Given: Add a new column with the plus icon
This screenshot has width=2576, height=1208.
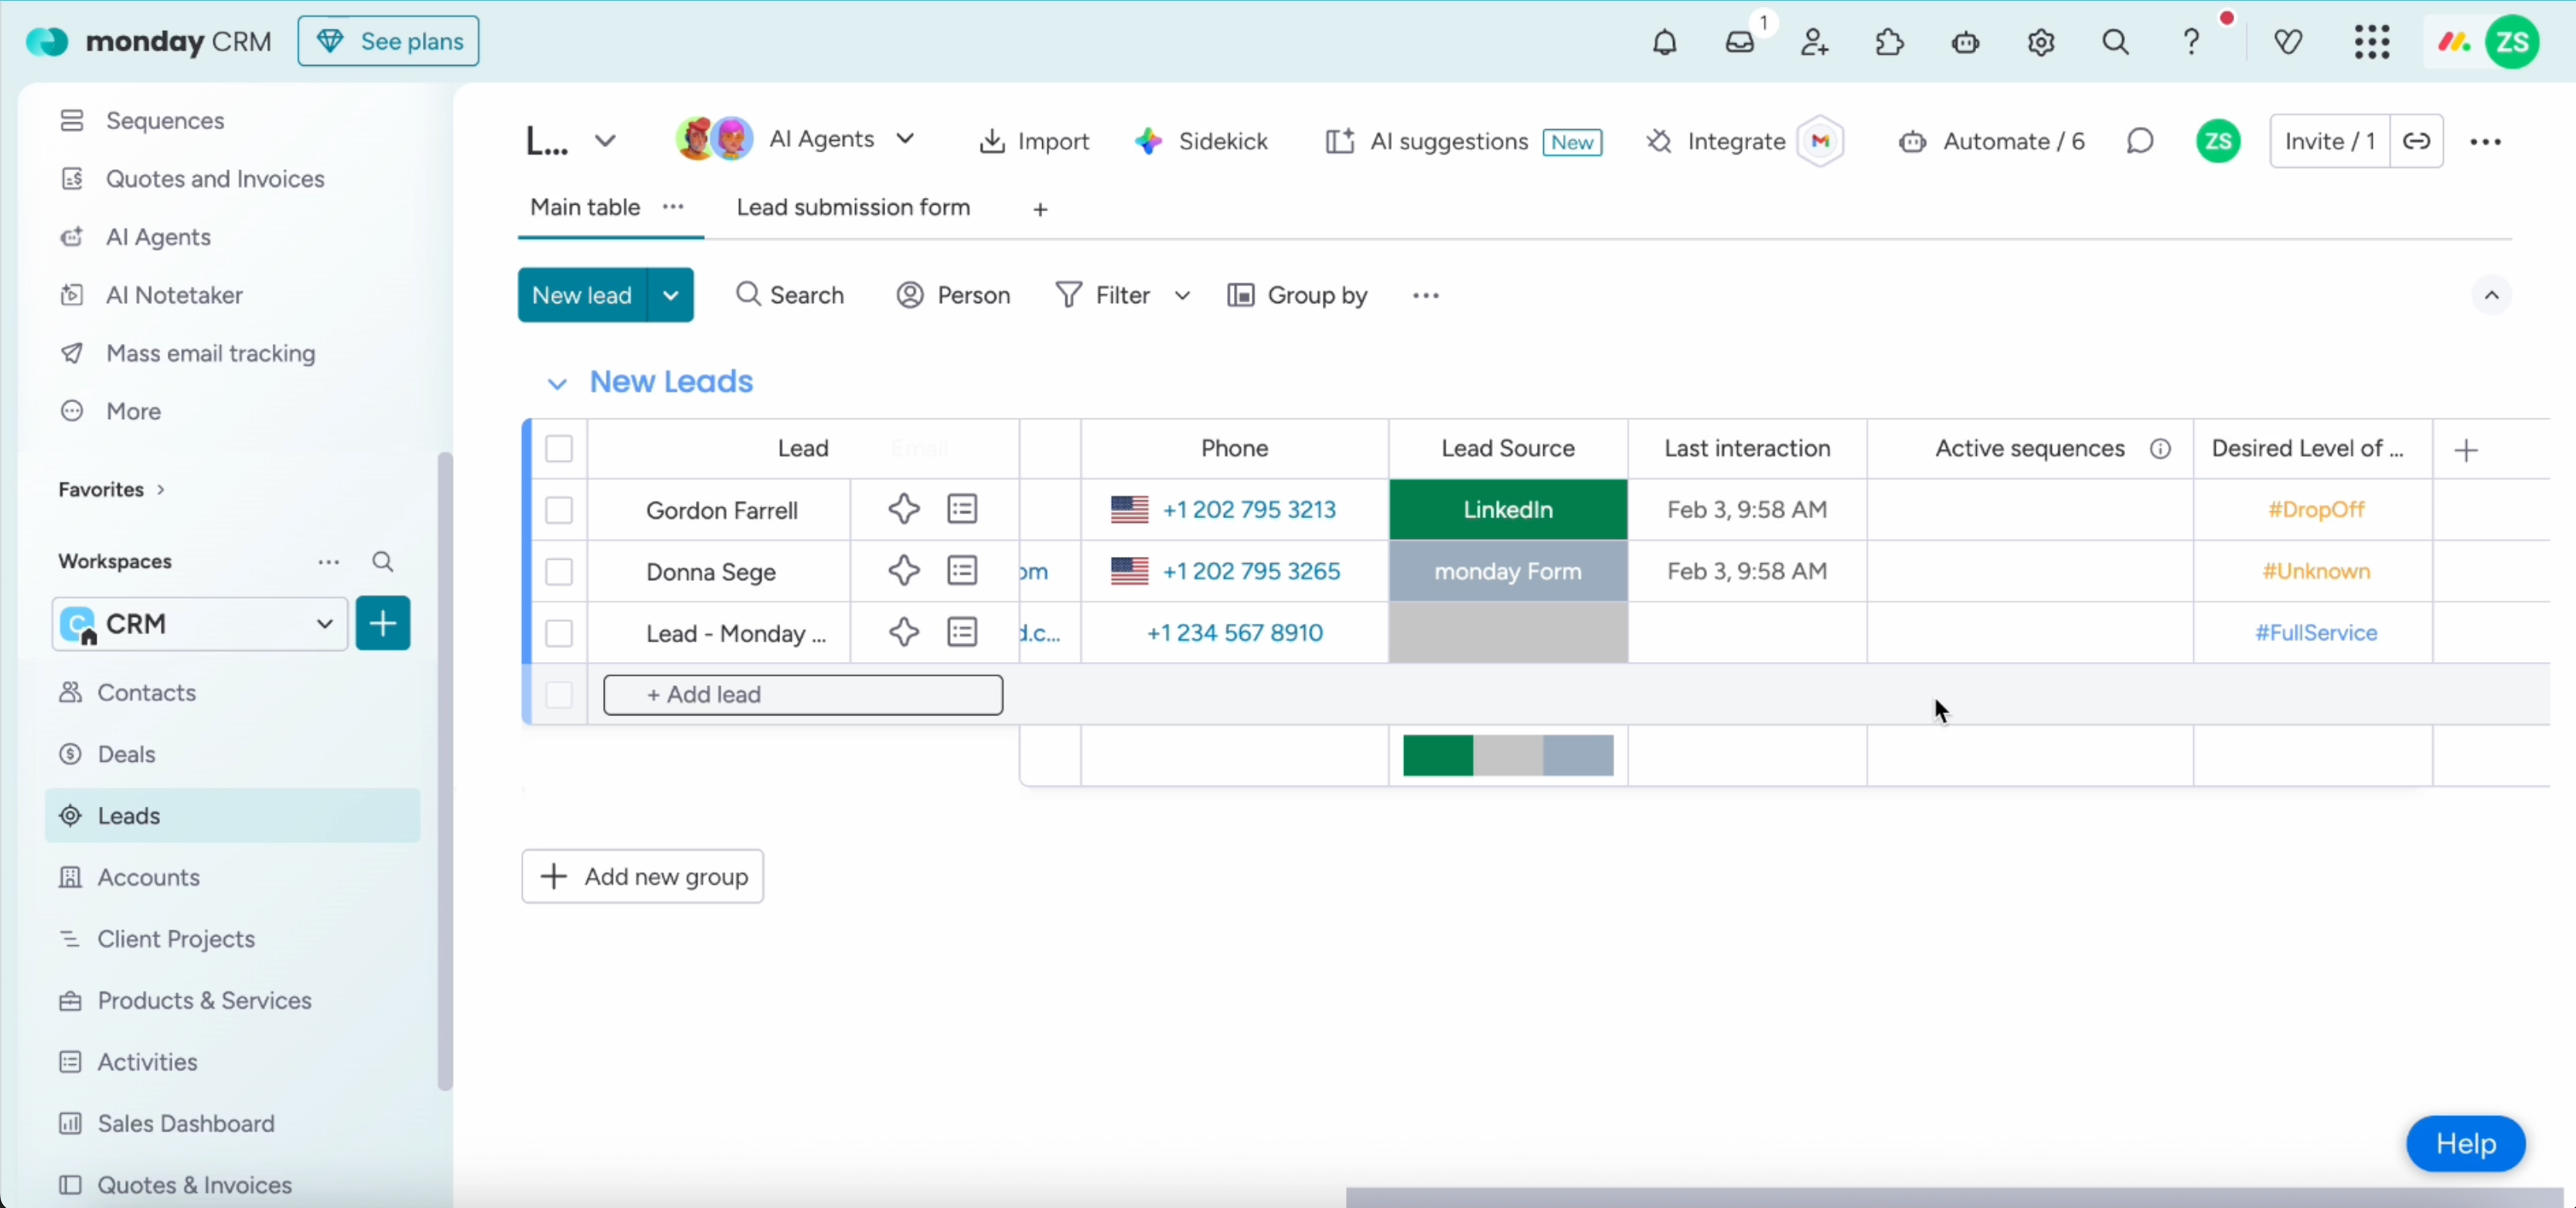Looking at the screenshot, I should point(2466,450).
